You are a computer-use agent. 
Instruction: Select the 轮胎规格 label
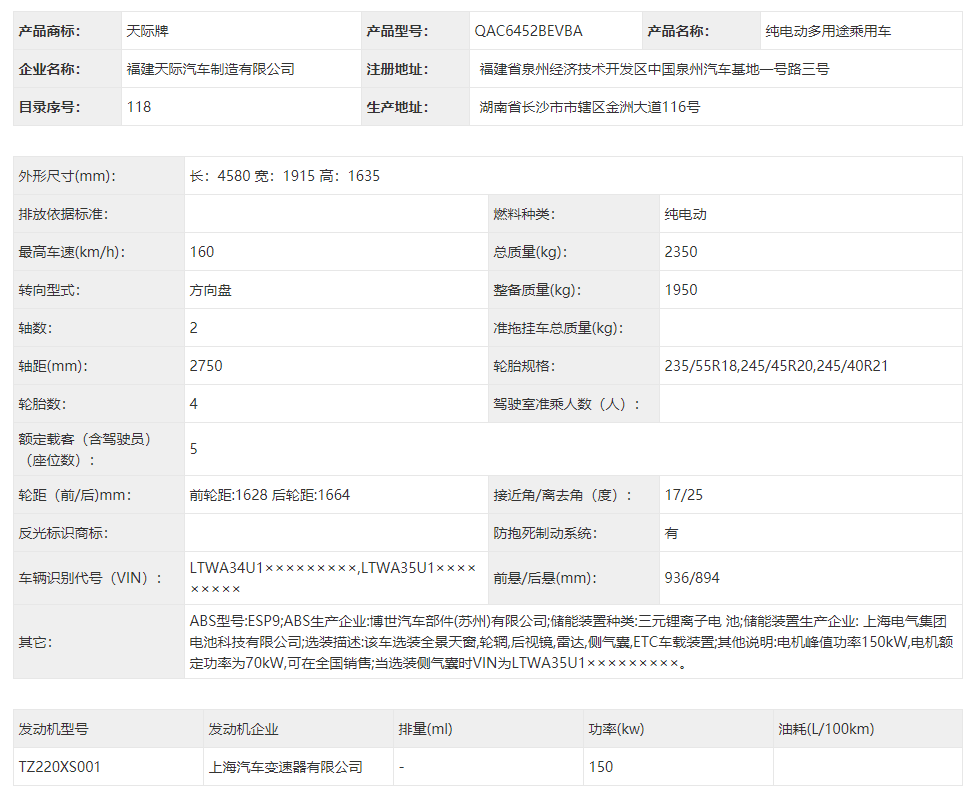tap(524, 366)
